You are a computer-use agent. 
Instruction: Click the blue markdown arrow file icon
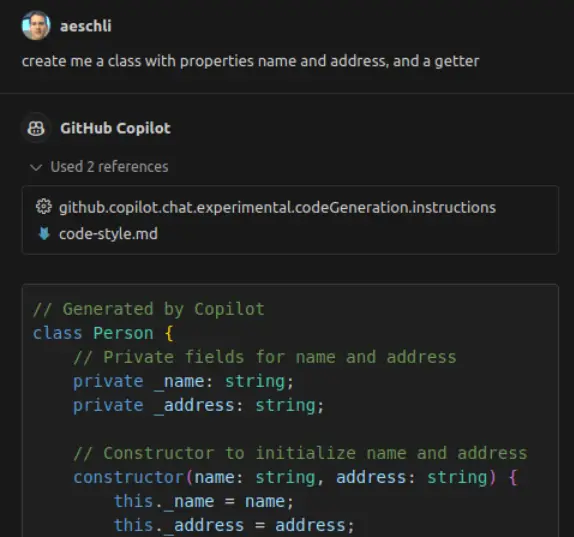[44, 233]
